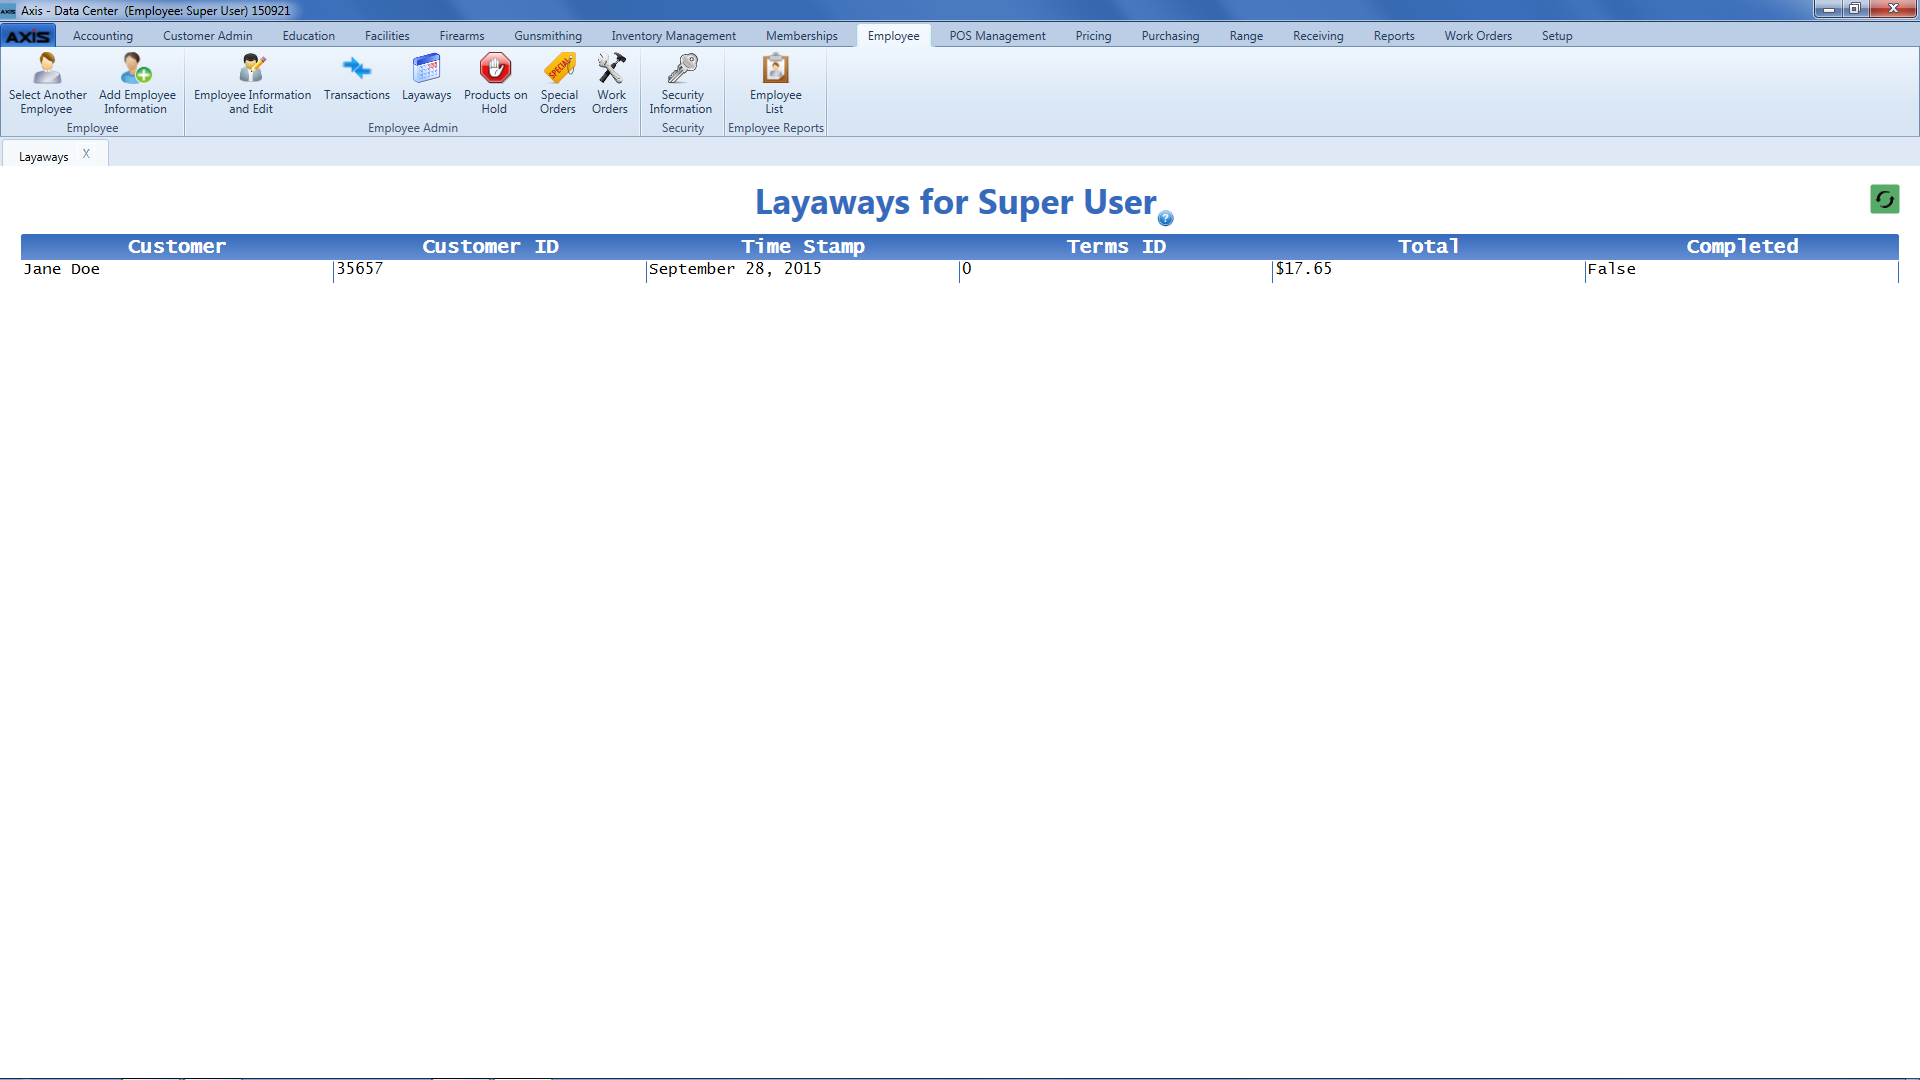
Task: Sort by Terms ID column header
Action: coord(1116,246)
